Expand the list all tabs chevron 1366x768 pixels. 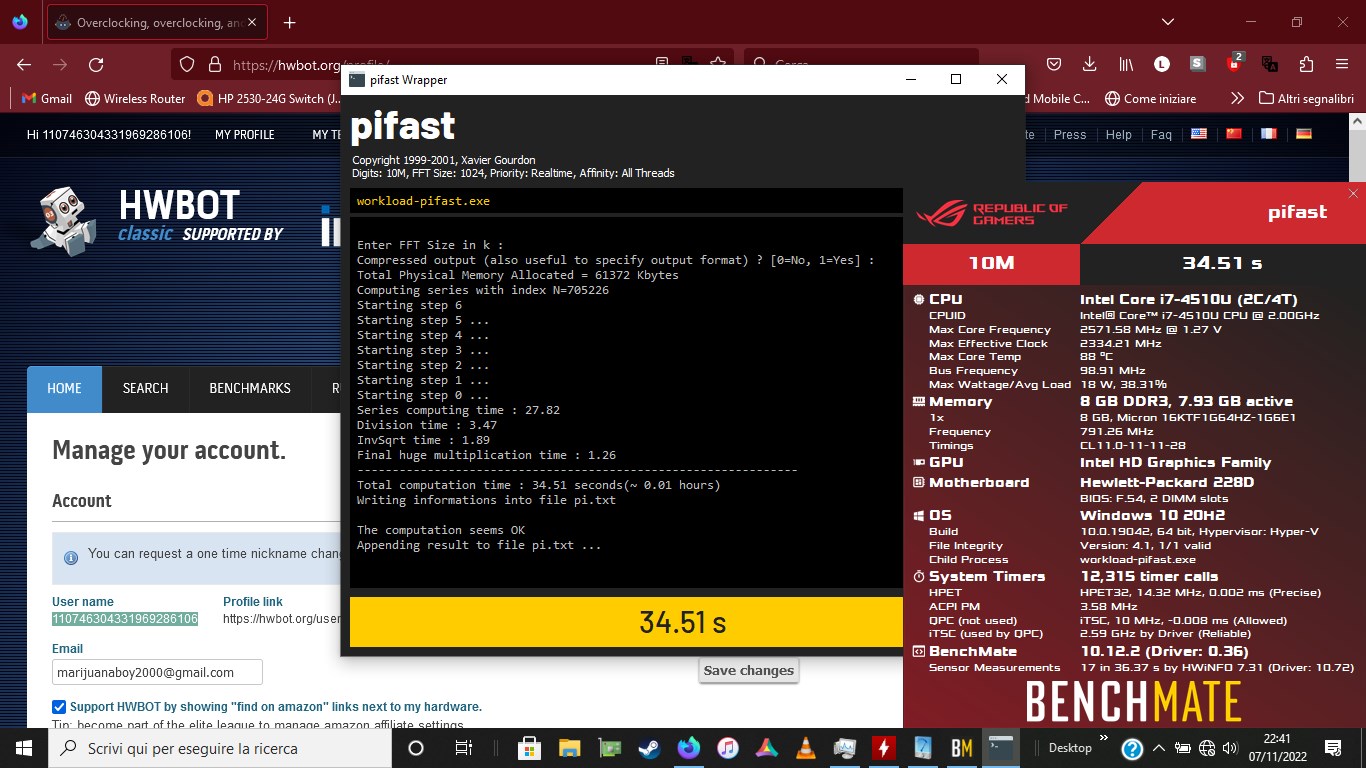pos(1168,22)
